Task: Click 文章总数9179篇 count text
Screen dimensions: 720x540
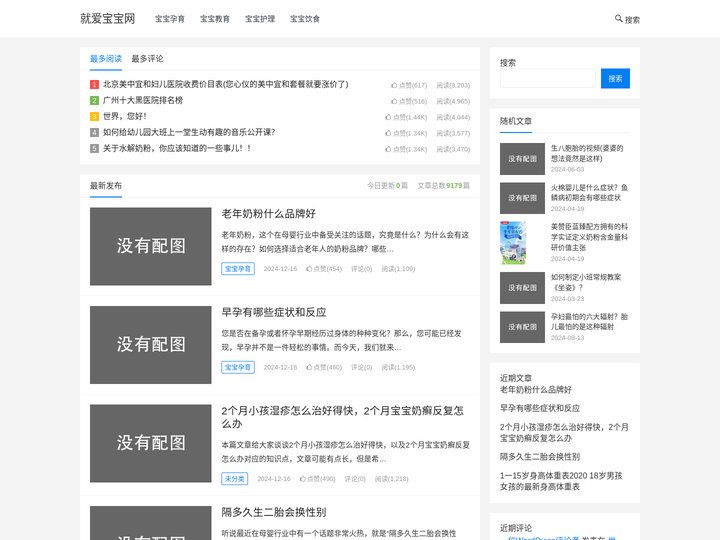Action: [x=444, y=186]
